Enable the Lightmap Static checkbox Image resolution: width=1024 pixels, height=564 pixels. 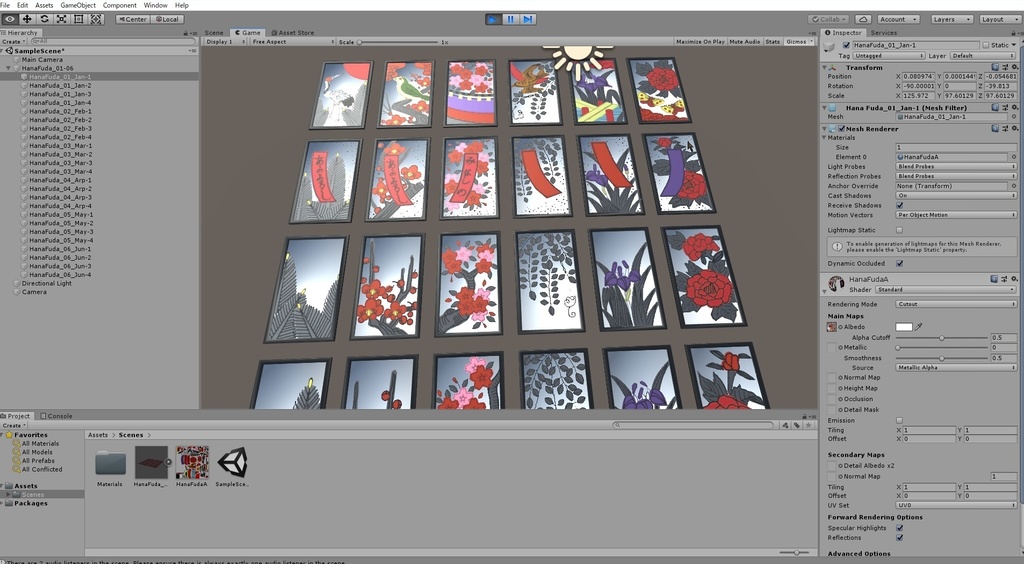tap(900, 230)
